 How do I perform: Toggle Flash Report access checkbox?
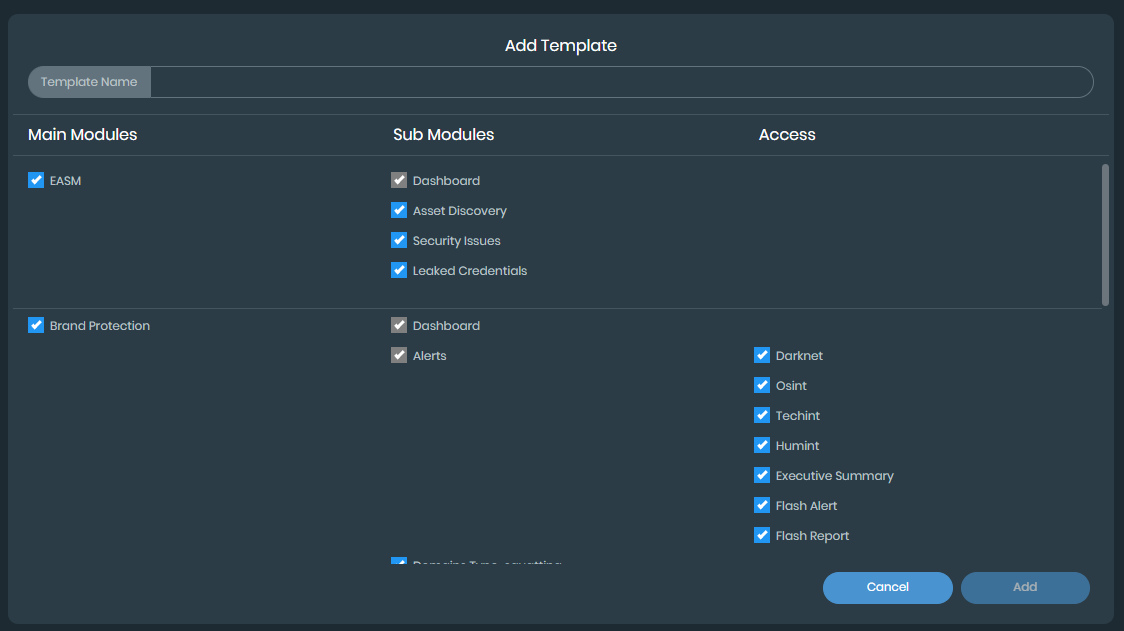coord(762,536)
